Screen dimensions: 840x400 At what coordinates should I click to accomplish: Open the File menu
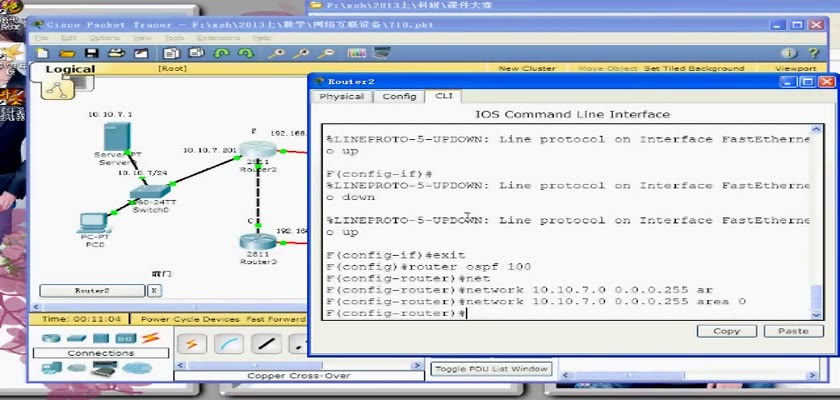pos(41,38)
